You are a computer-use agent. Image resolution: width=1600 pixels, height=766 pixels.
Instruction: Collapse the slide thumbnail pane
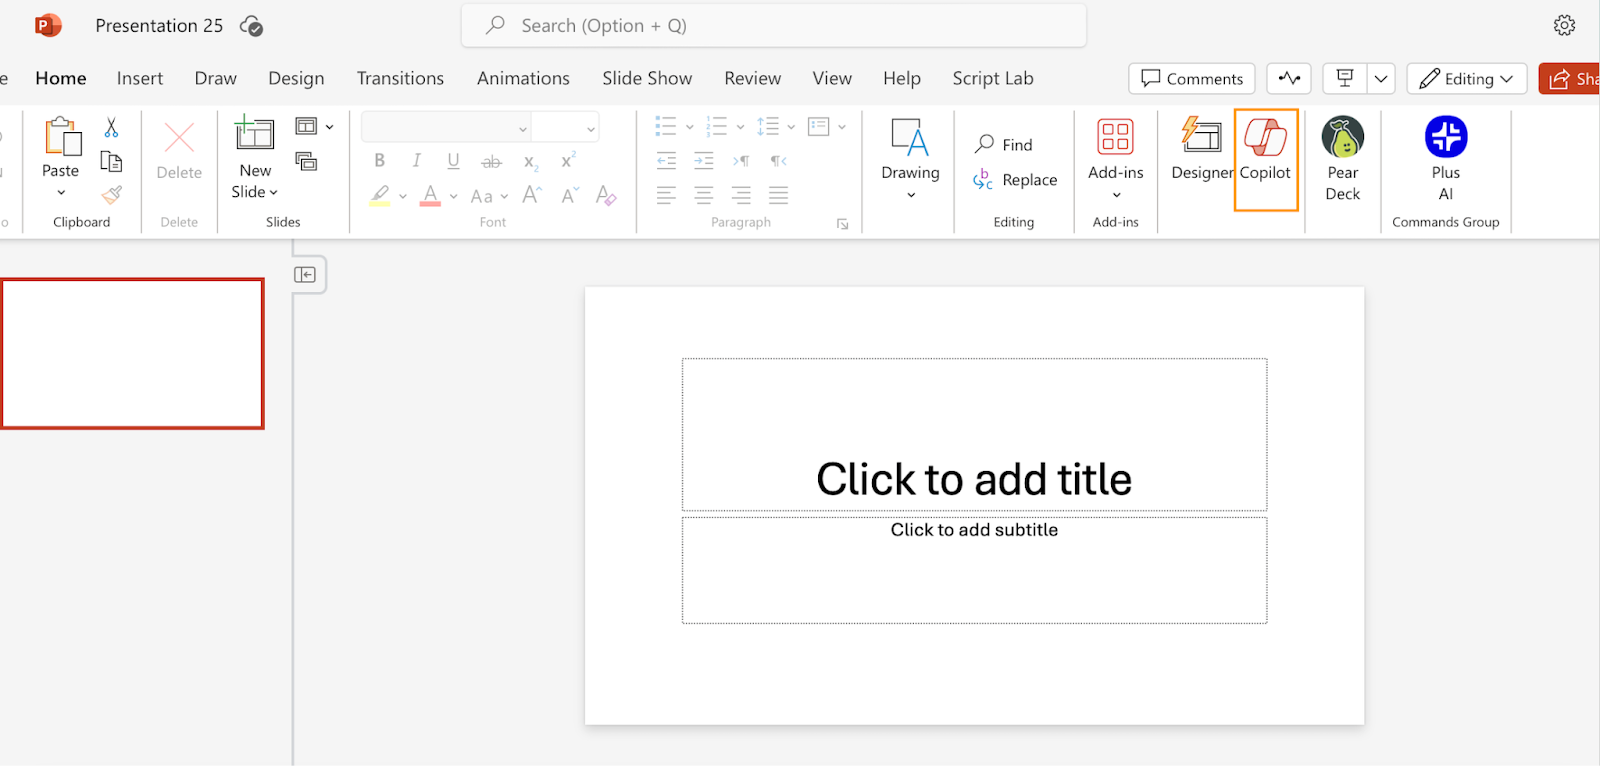(305, 274)
